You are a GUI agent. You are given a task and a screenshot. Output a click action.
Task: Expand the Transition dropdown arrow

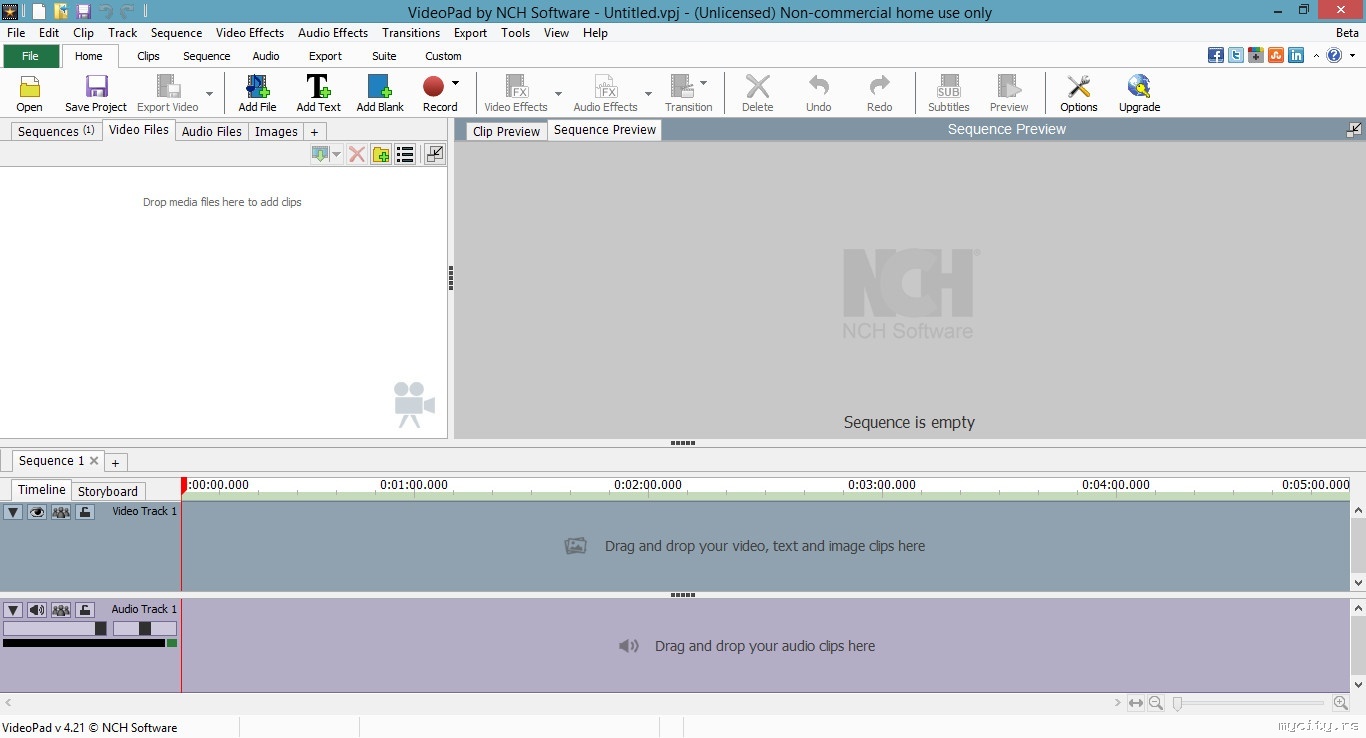tap(703, 82)
